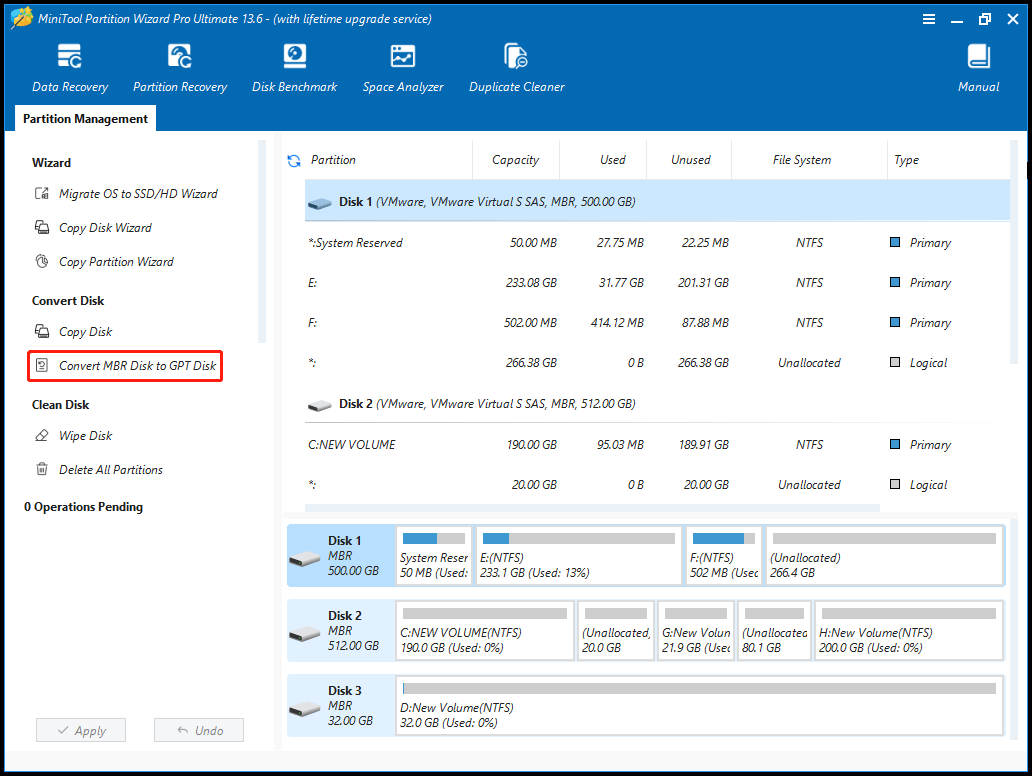Sort by the Capacity column header
This screenshot has height=776, width=1032.
[x=516, y=160]
